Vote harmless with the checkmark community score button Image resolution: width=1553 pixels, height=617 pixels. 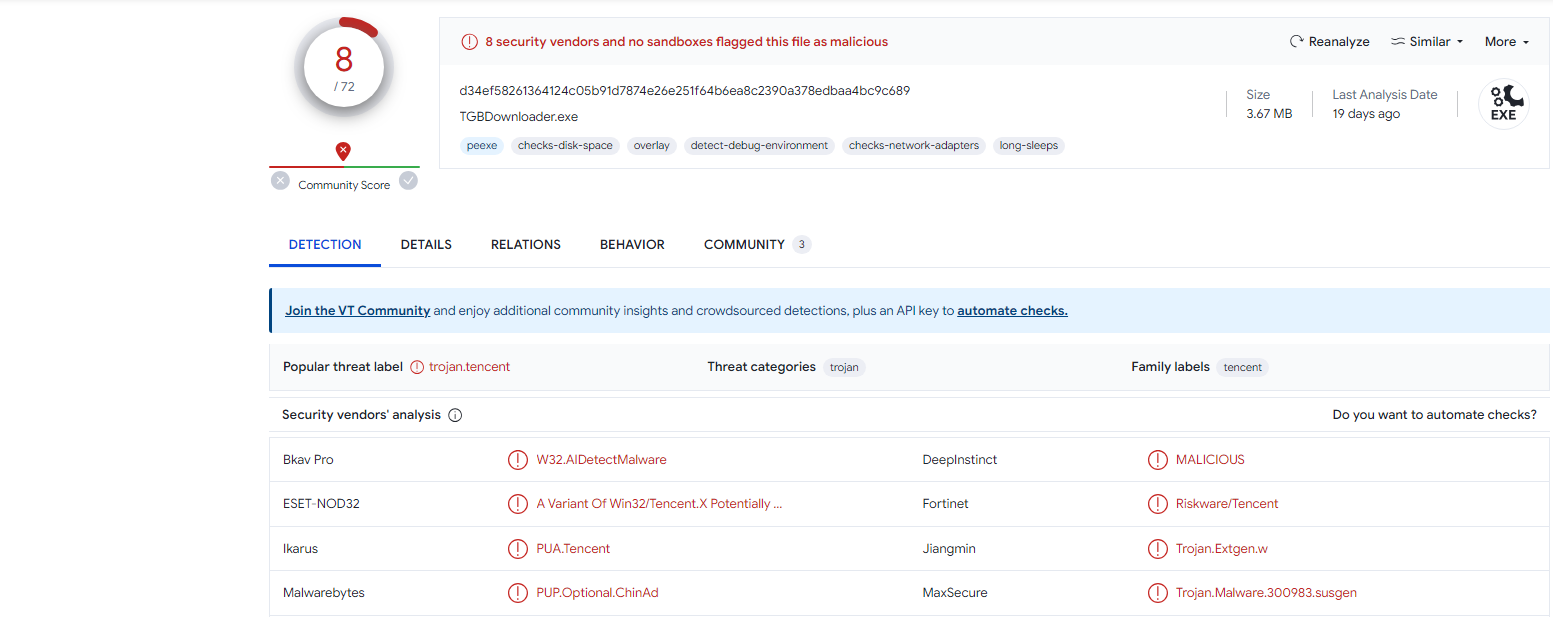[x=408, y=181]
